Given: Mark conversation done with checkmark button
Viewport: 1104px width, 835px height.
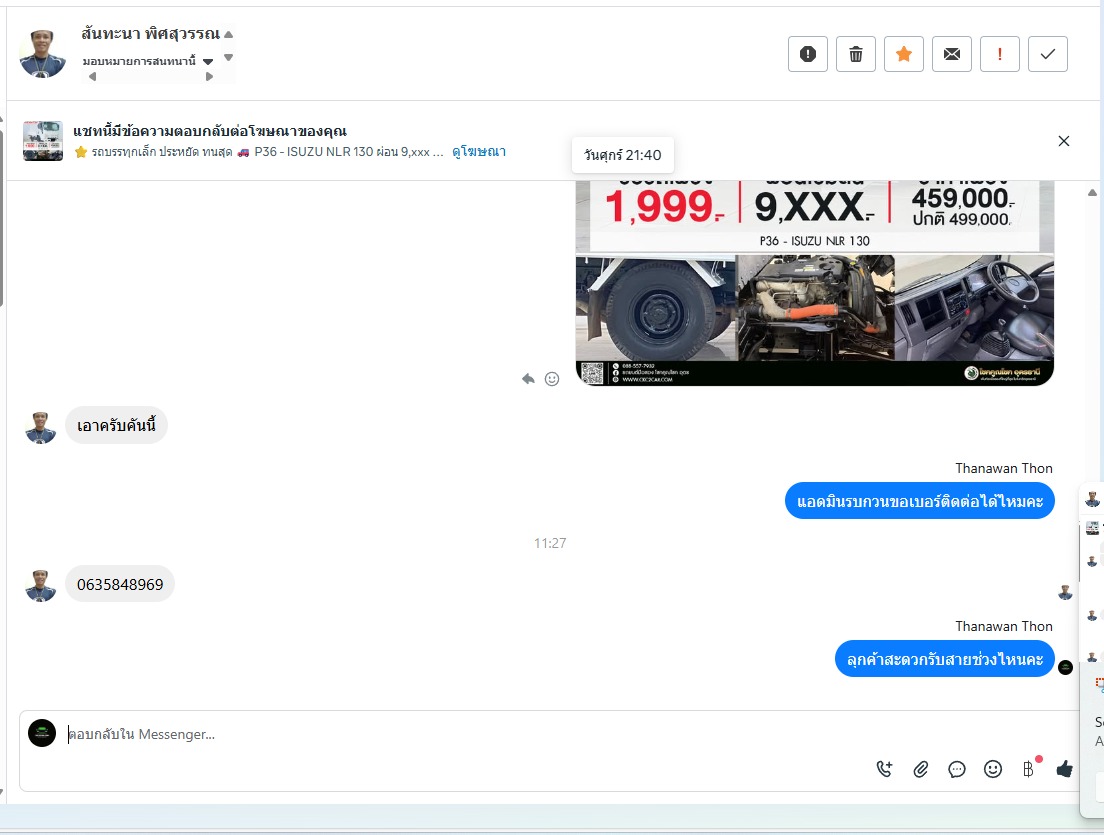Looking at the screenshot, I should click(1048, 54).
